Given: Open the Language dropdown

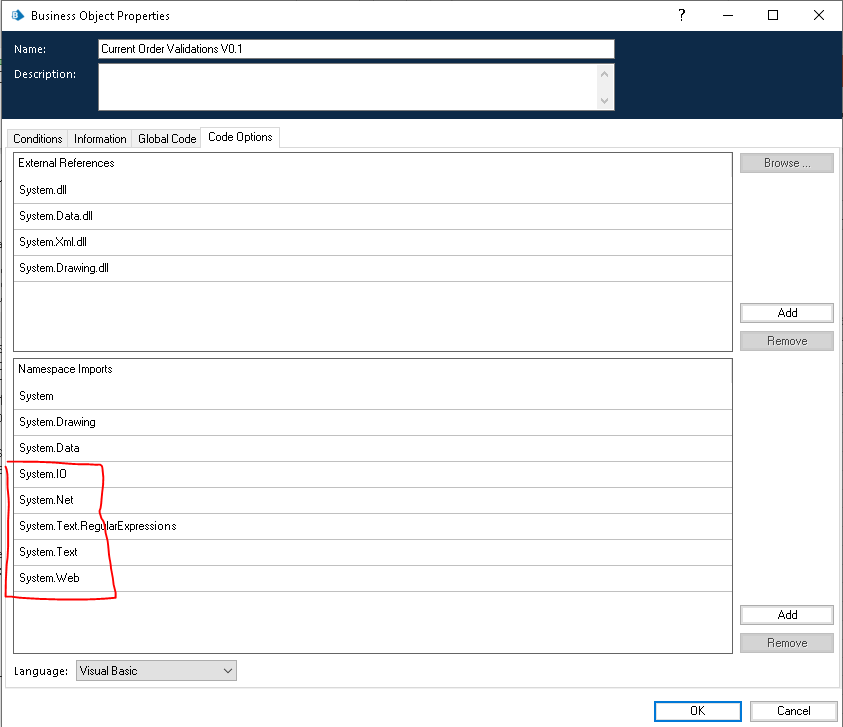Looking at the screenshot, I should coord(156,671).
